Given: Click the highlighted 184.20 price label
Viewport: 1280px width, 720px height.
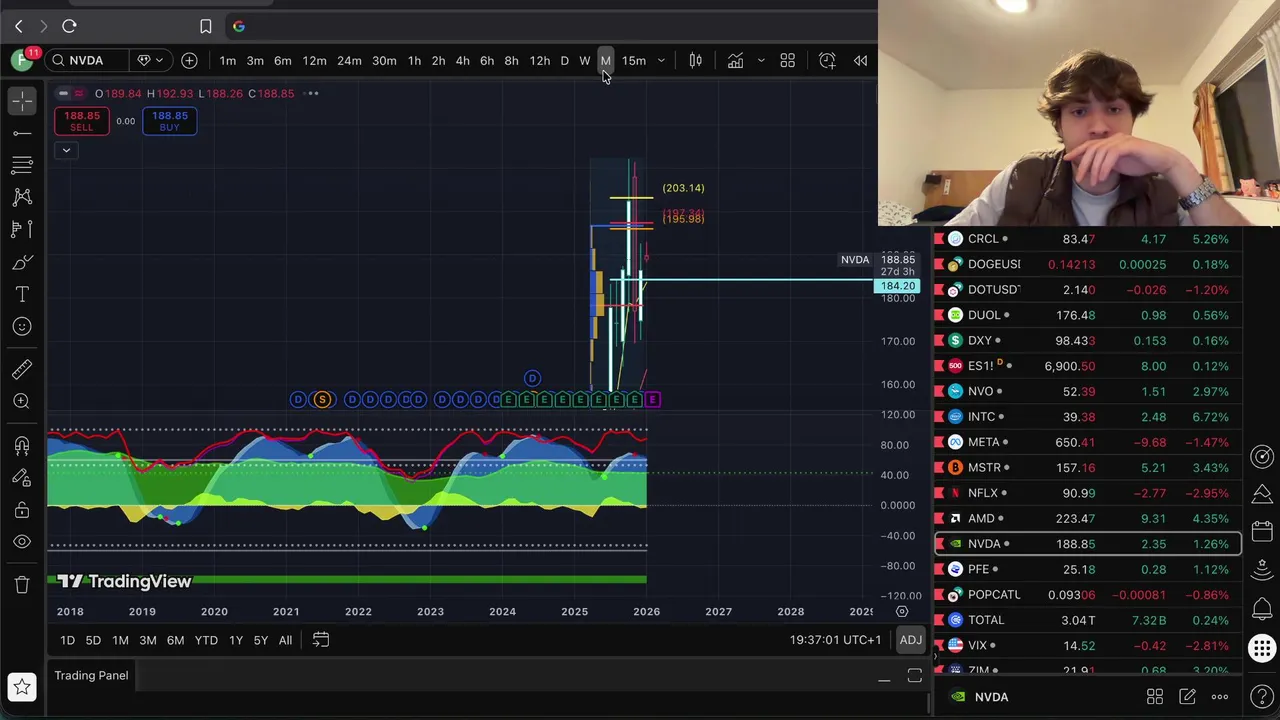Looking at the screenshot, I should pyautogui.click(x=898, y=287).
